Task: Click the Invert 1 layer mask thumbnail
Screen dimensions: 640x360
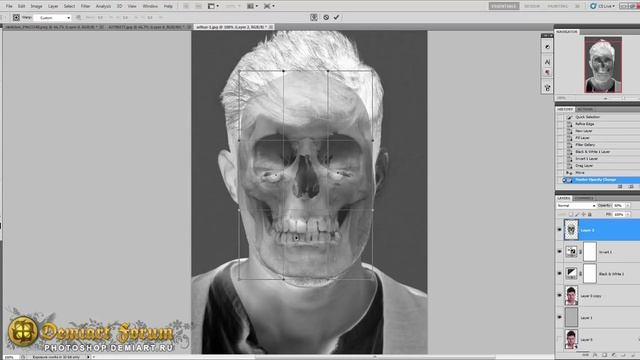Action: (590, 252)
